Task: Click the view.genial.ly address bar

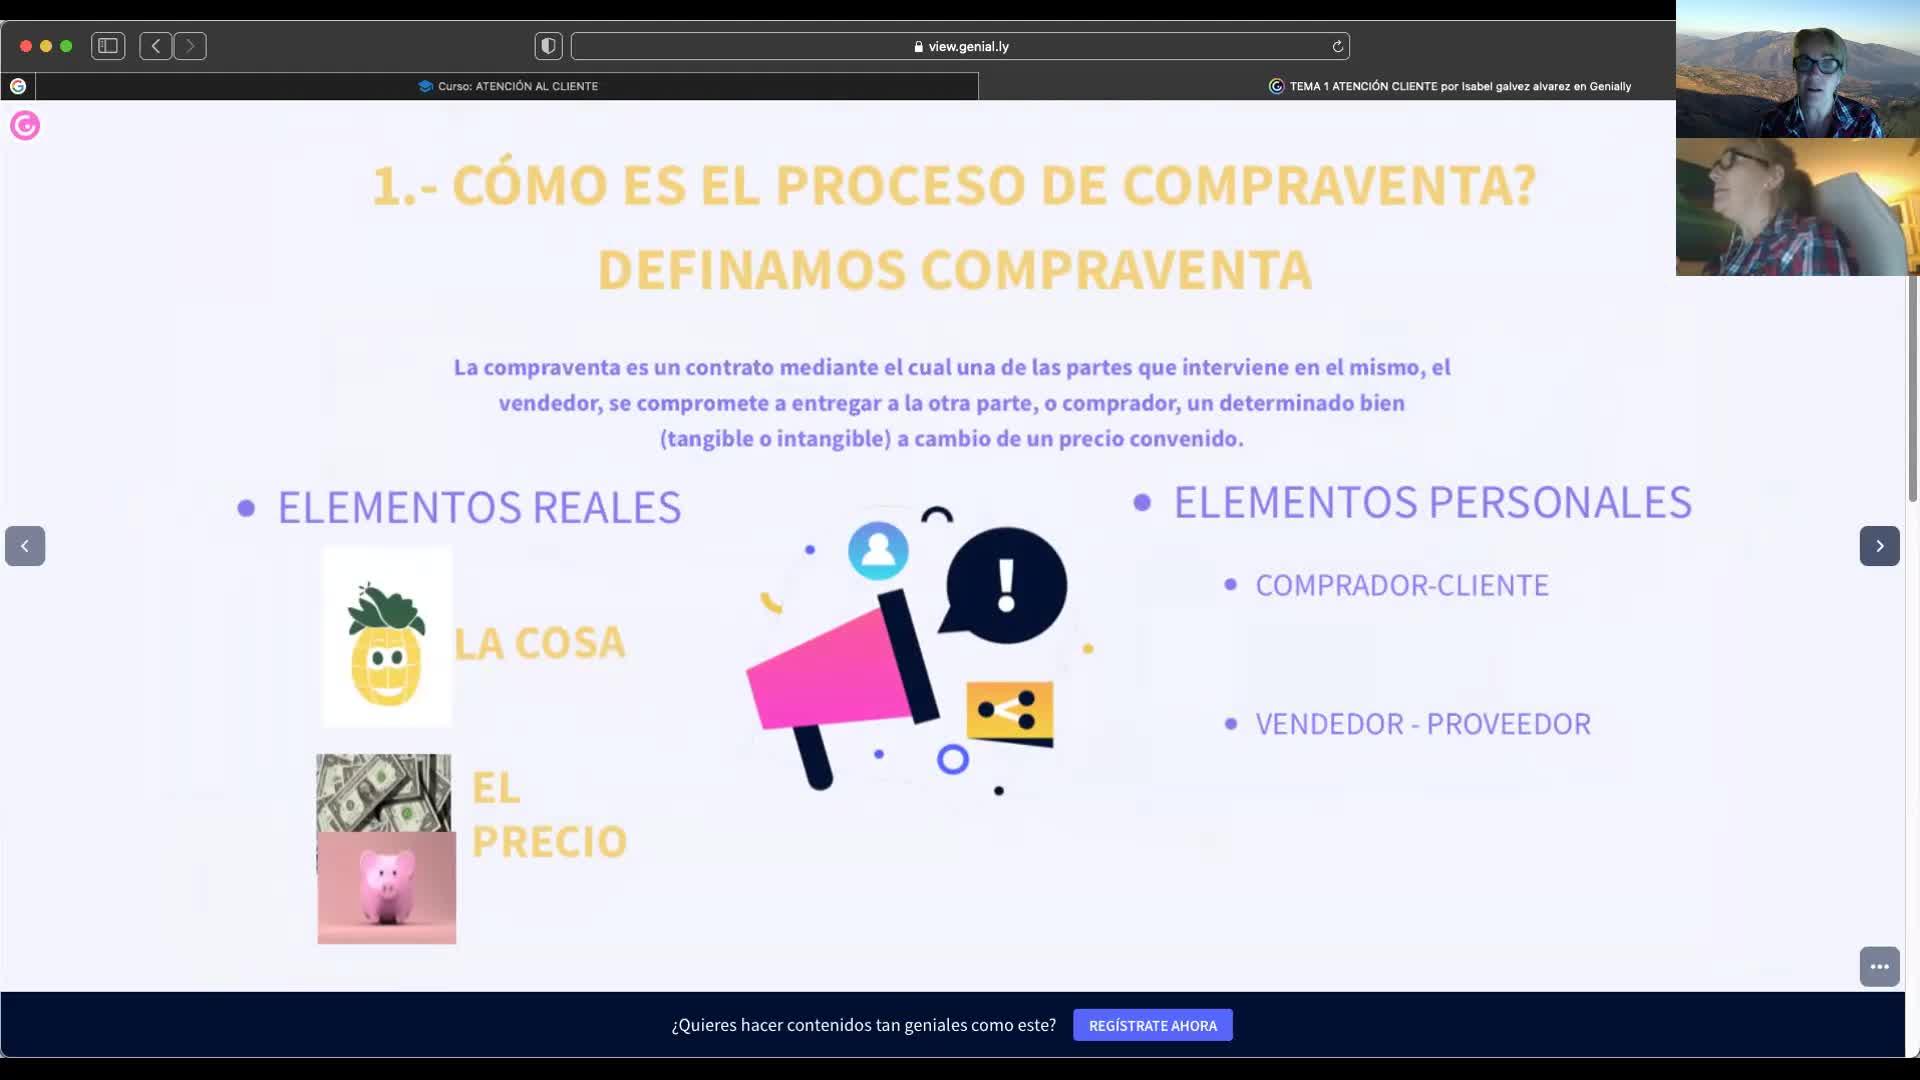Action: click(960, 46)
